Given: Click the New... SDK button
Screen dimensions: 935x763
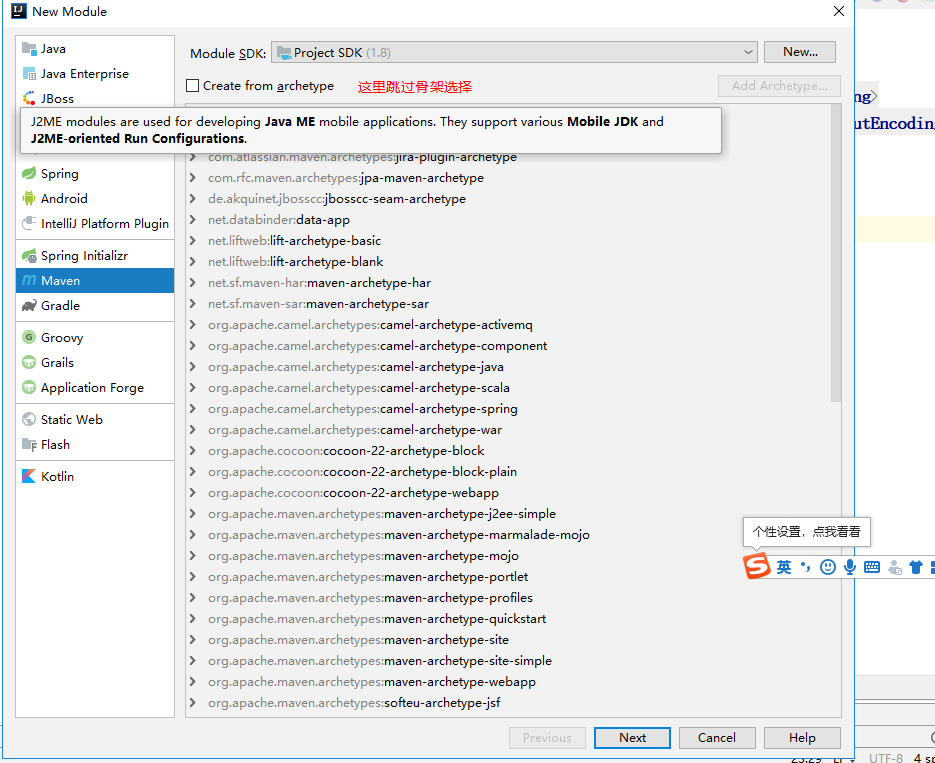Looking at the screenshot, I should pyautogui.click(x=799, y=51).
